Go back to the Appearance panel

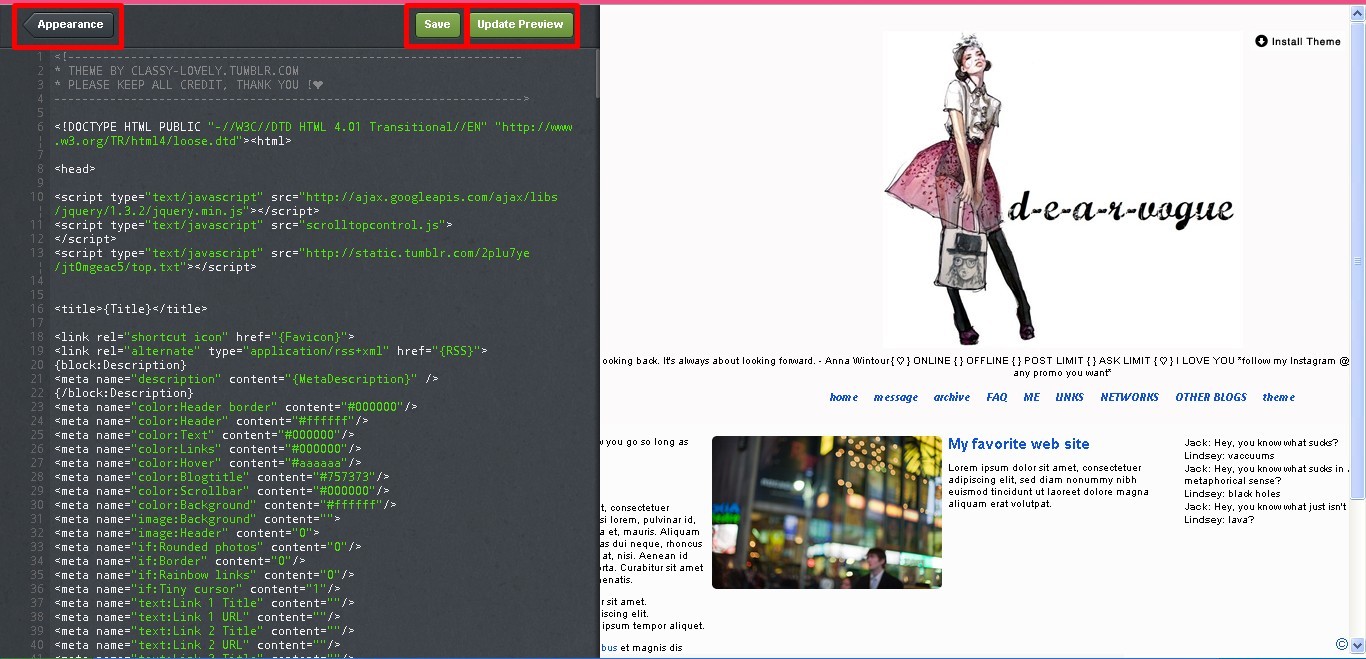pyautogui.click(x=68, y=25)
